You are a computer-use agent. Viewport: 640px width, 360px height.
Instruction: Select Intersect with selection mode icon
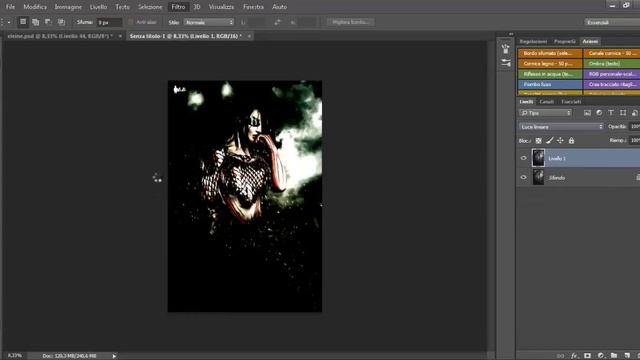tap(61, 22)
